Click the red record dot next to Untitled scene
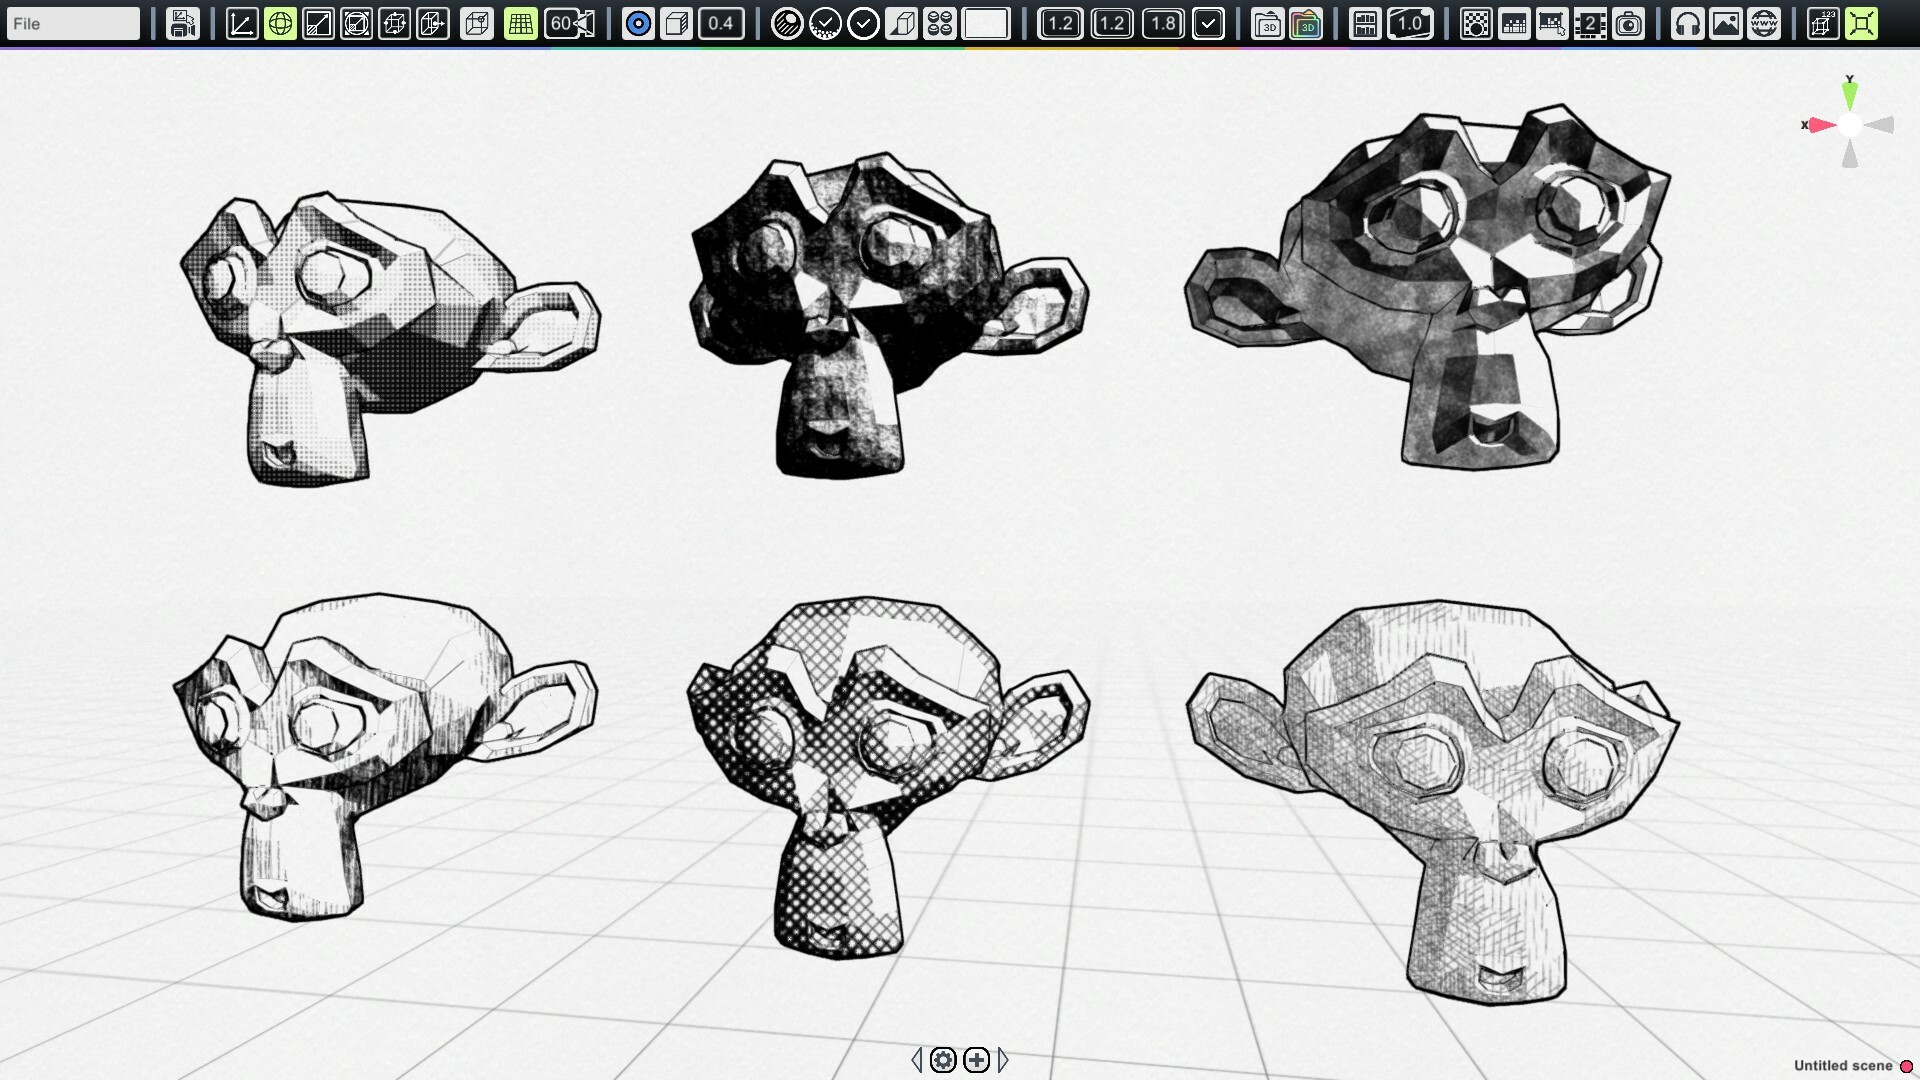 click(x=1904, y=1066)
